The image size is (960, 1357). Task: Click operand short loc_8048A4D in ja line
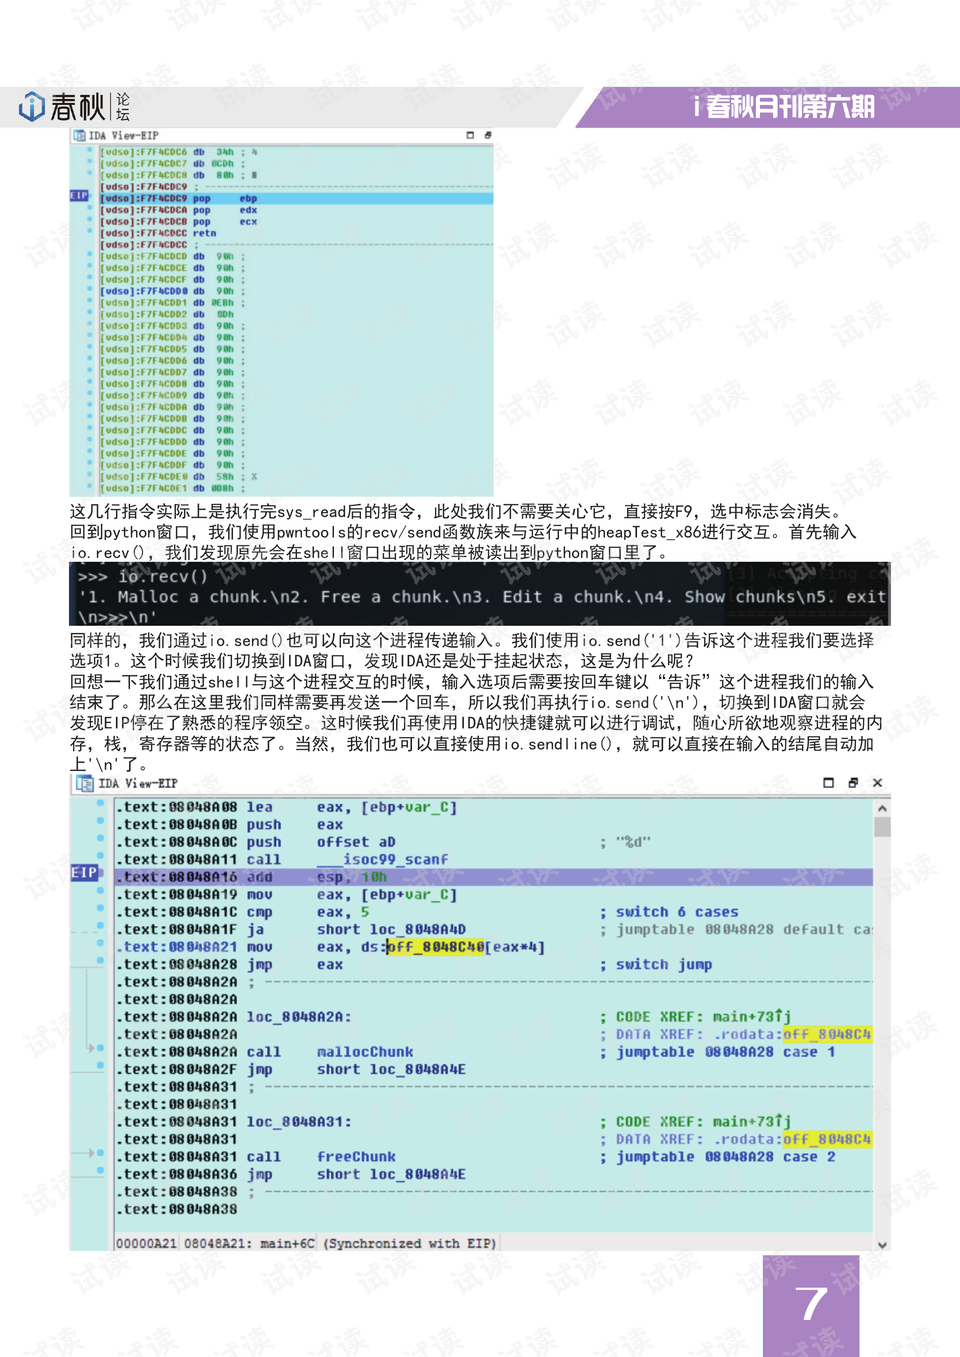coord(391,930)
